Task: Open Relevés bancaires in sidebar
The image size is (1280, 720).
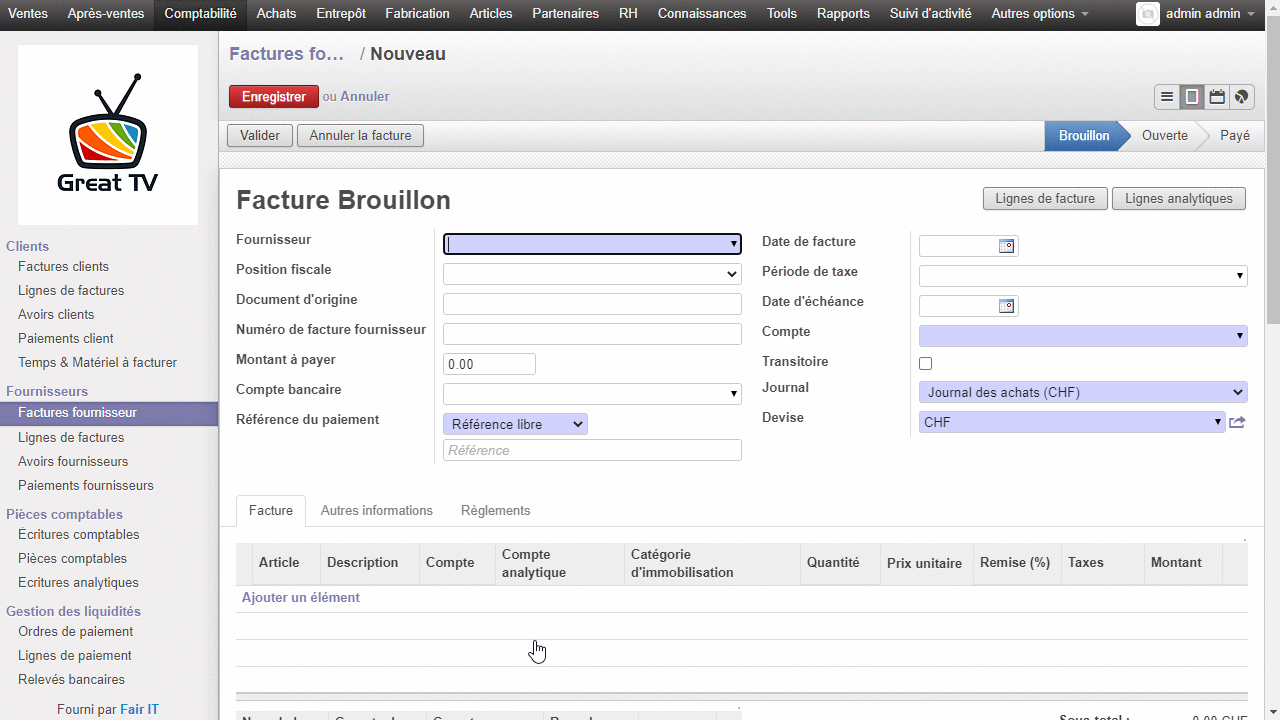Action: pyautogui.click(x=71, y=679)
